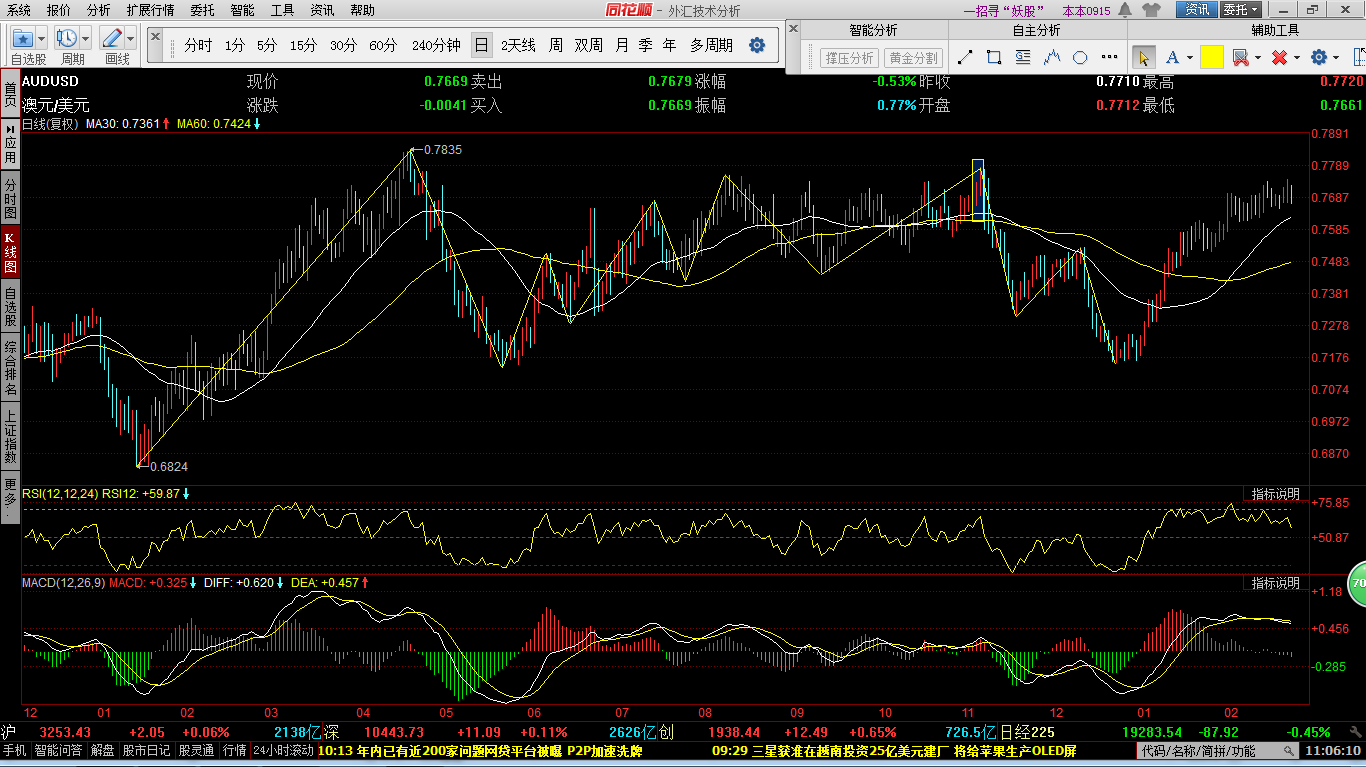Open the 委托 dropdown button
Image resolution: width=1366 pixels, height=767 pixels.
click(x=1241, y=10)
